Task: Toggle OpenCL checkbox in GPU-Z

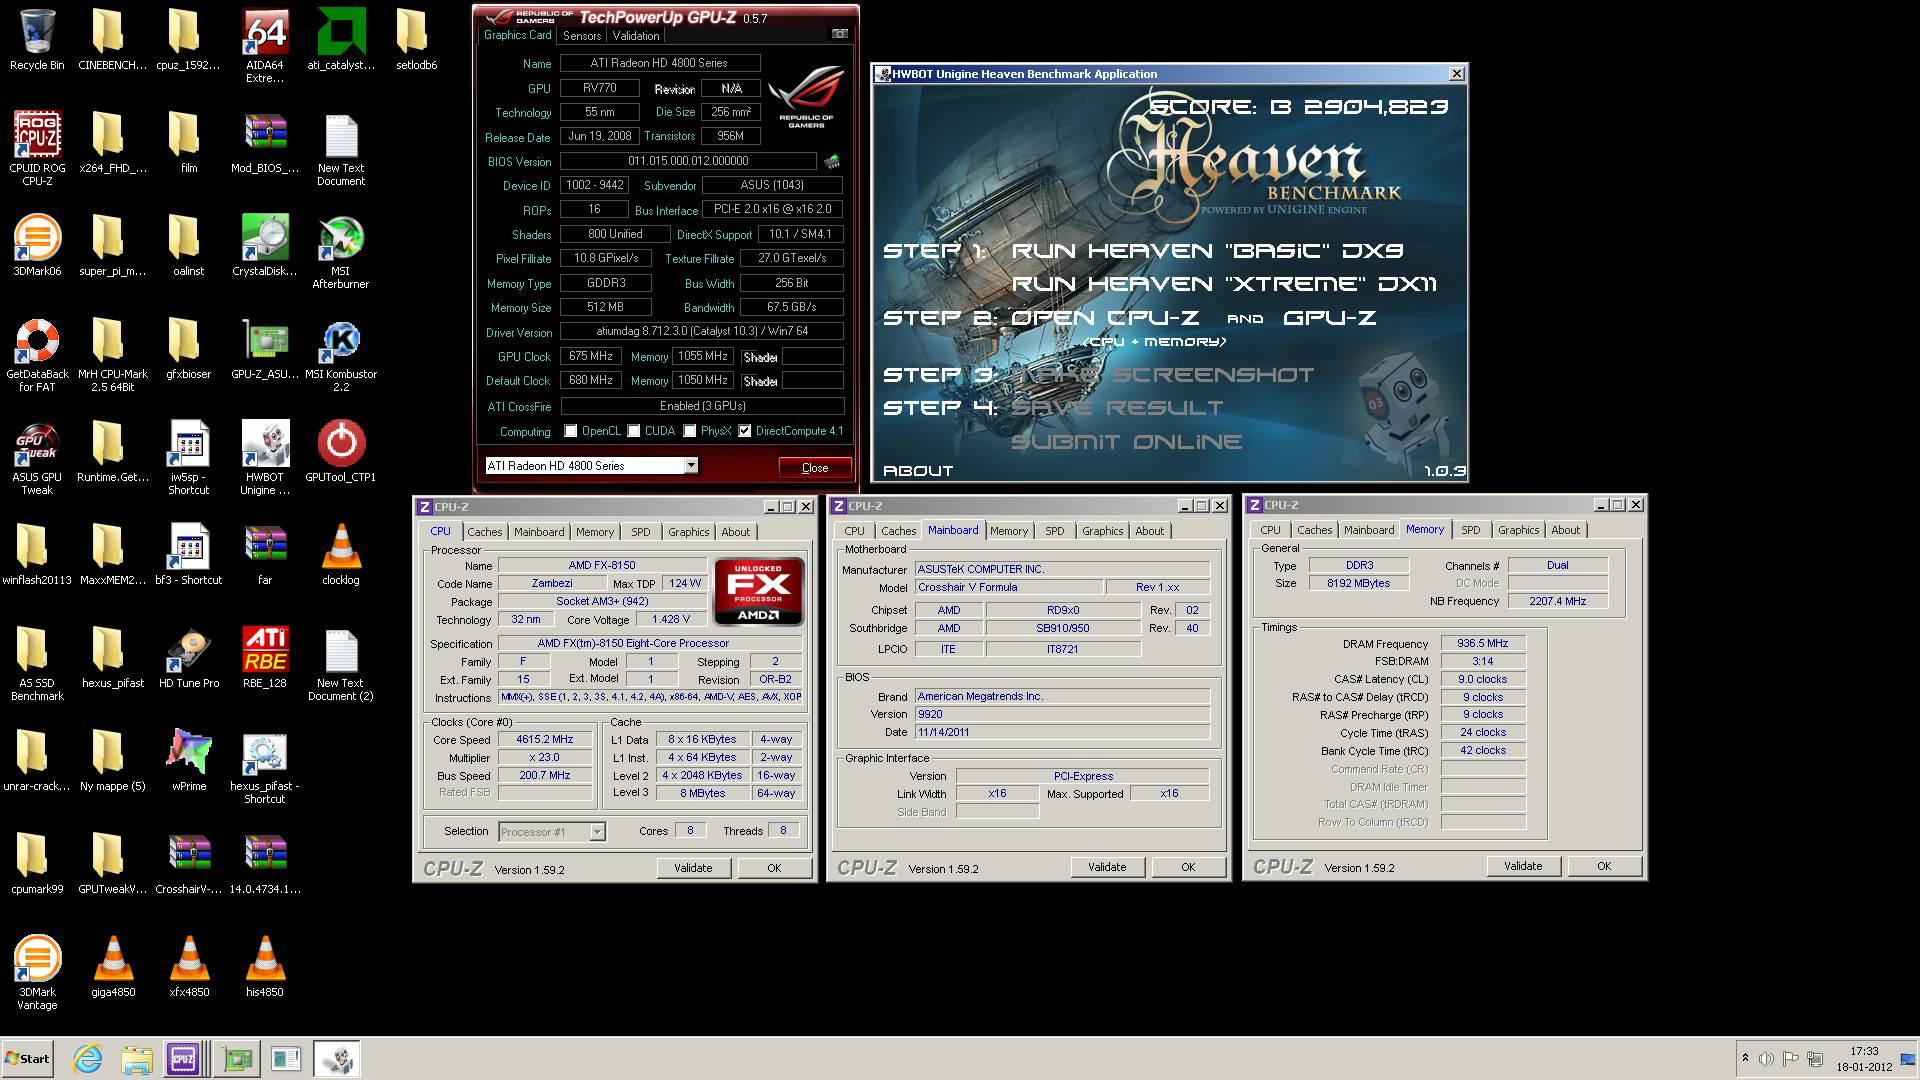Action: (571, 431)
